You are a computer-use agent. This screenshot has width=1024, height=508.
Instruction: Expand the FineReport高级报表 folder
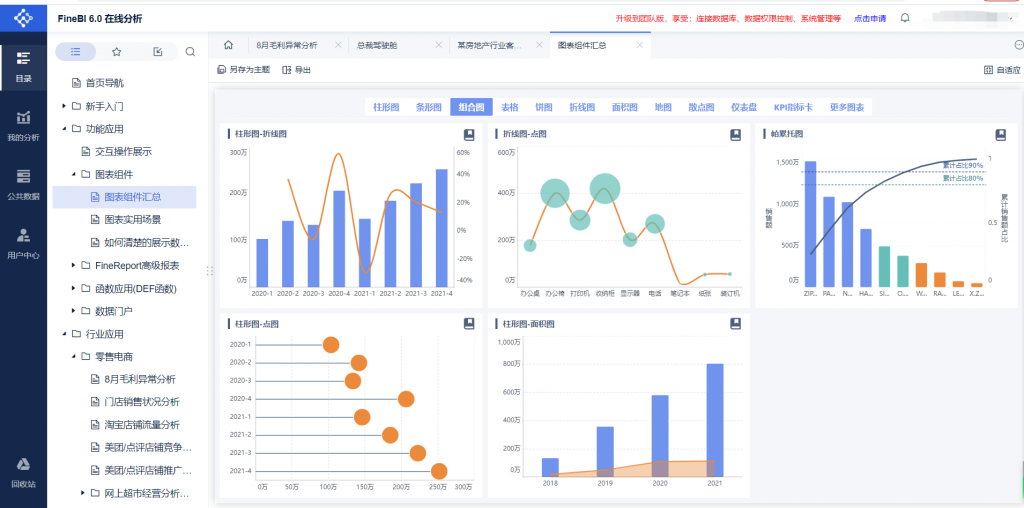(72, 266)
